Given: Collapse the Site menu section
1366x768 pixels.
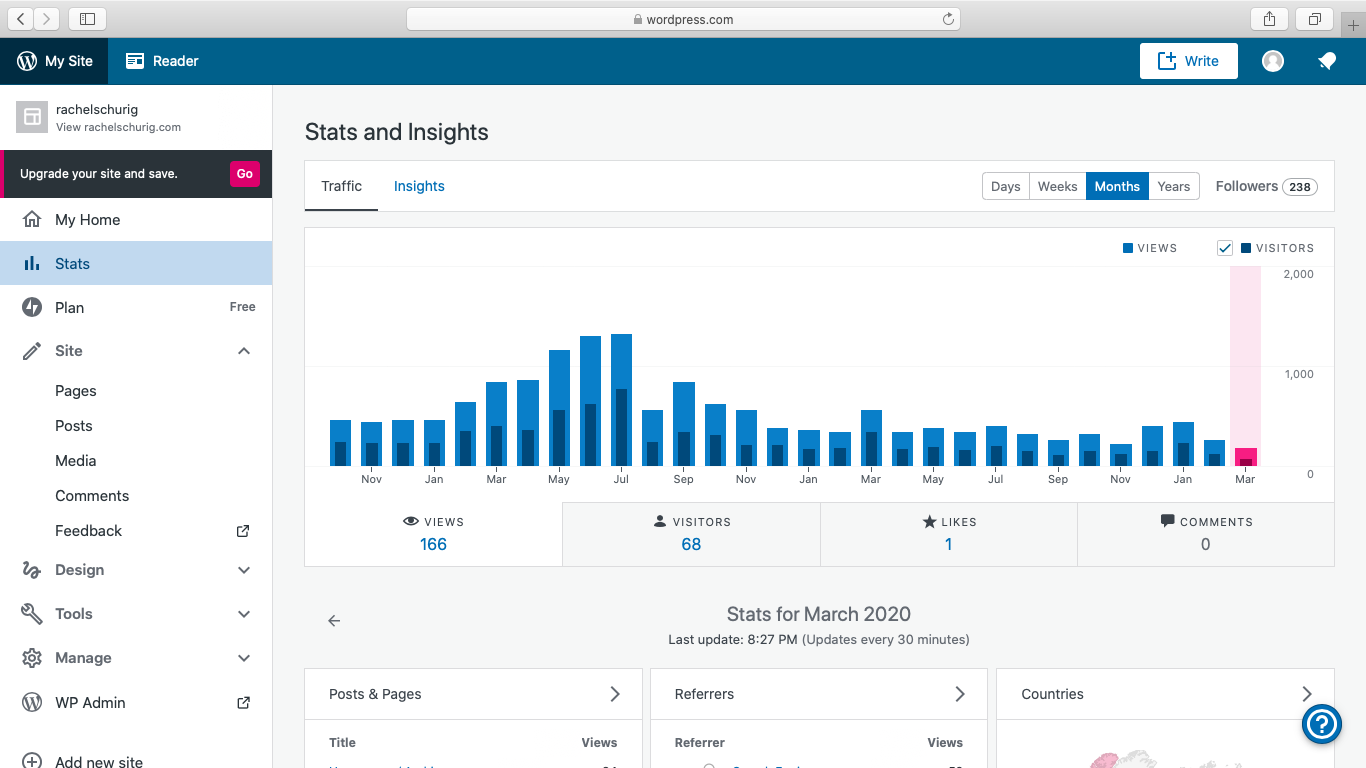Looking at the screenshot, I should coord(244,351).
